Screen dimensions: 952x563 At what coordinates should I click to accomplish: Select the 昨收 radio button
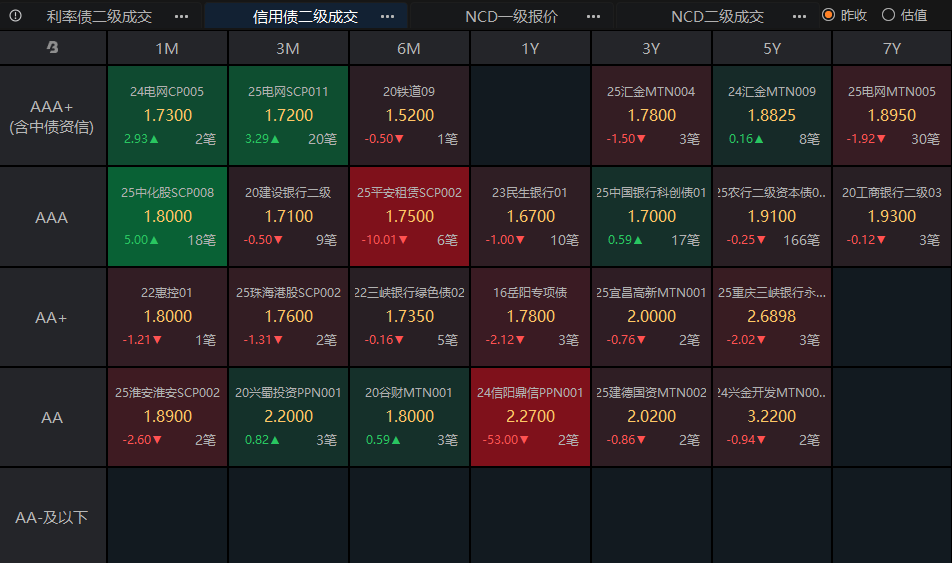pos(828,15)
